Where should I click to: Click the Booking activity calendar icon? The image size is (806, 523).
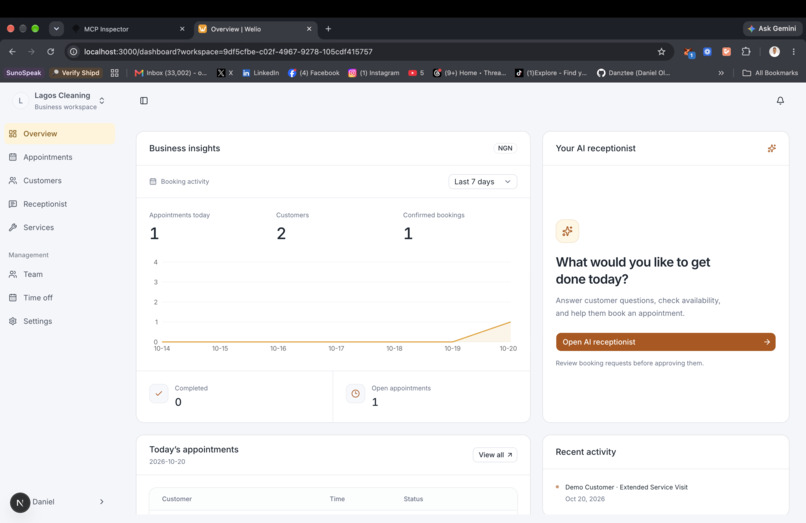point(153,182)
